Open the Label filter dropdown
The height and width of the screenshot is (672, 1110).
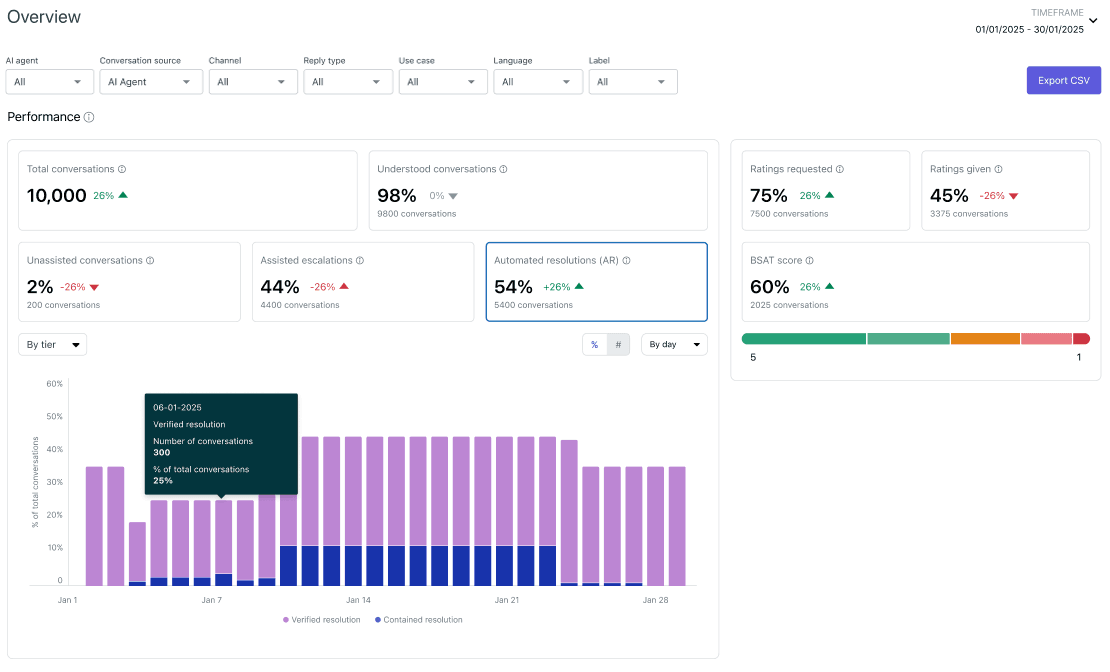[x=633, y=82]
